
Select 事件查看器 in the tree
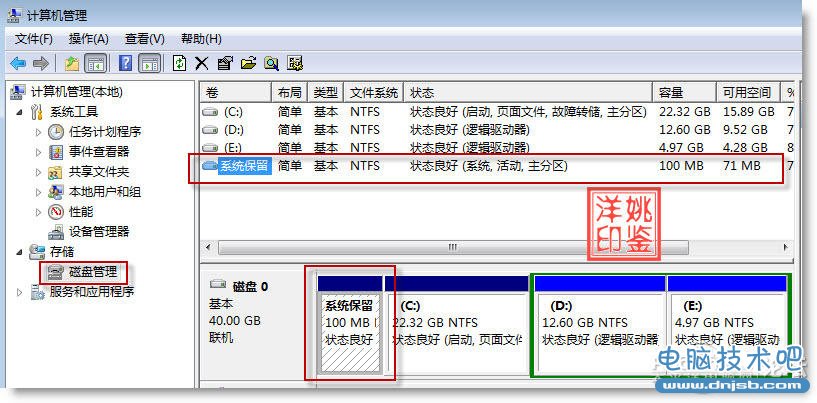click(98, 152)
